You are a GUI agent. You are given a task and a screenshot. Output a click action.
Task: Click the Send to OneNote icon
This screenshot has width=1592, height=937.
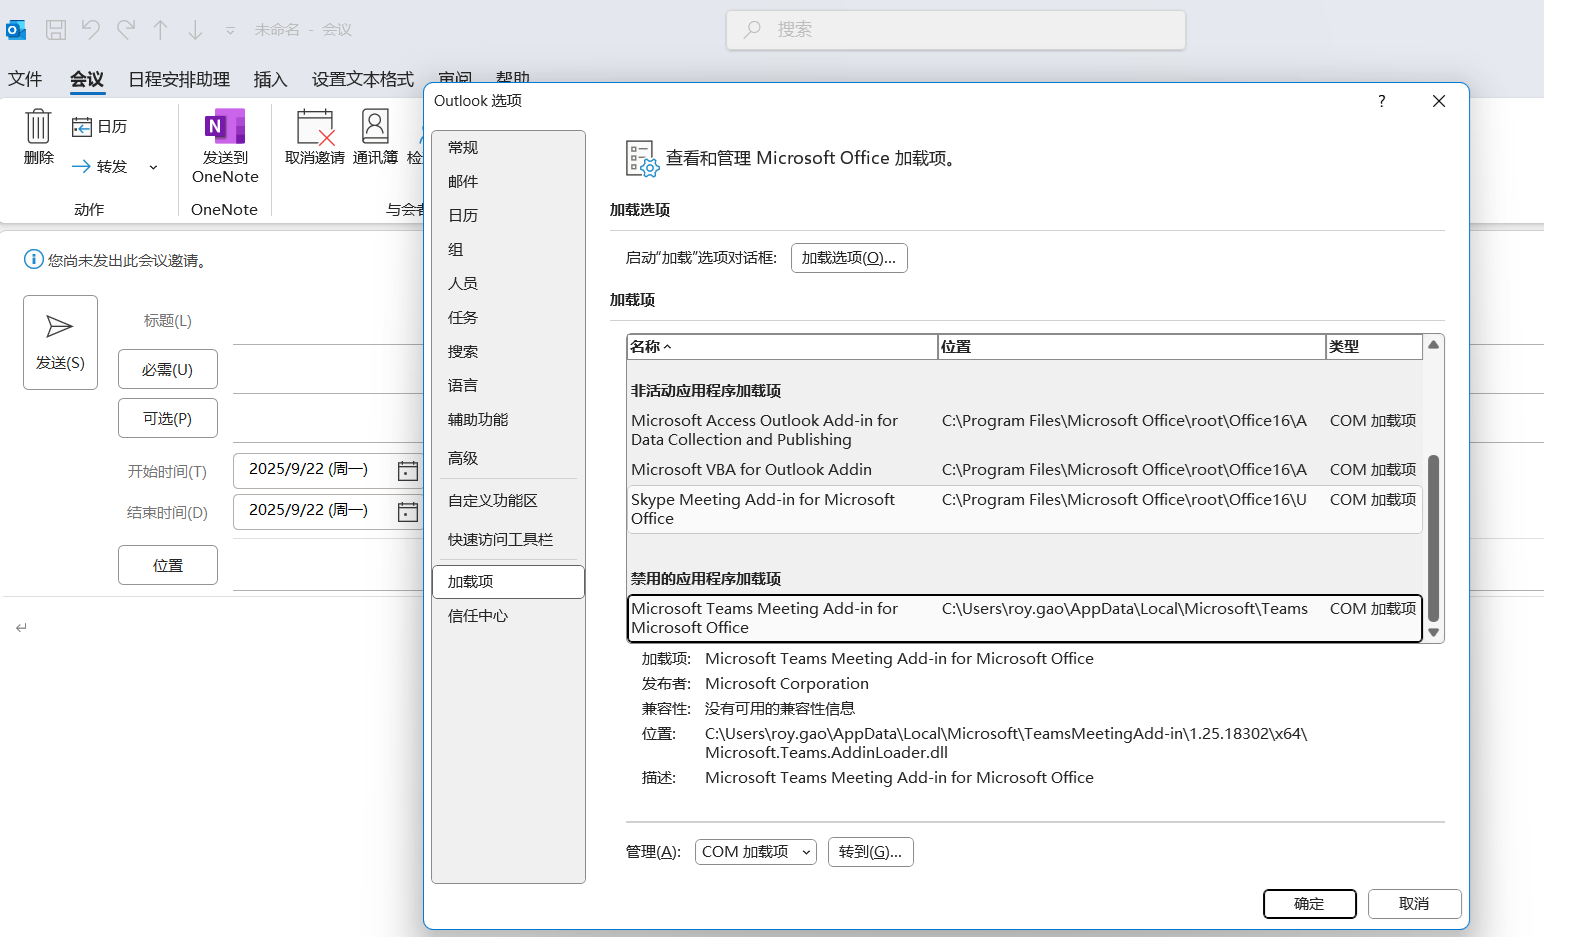[x=225, y=128]
